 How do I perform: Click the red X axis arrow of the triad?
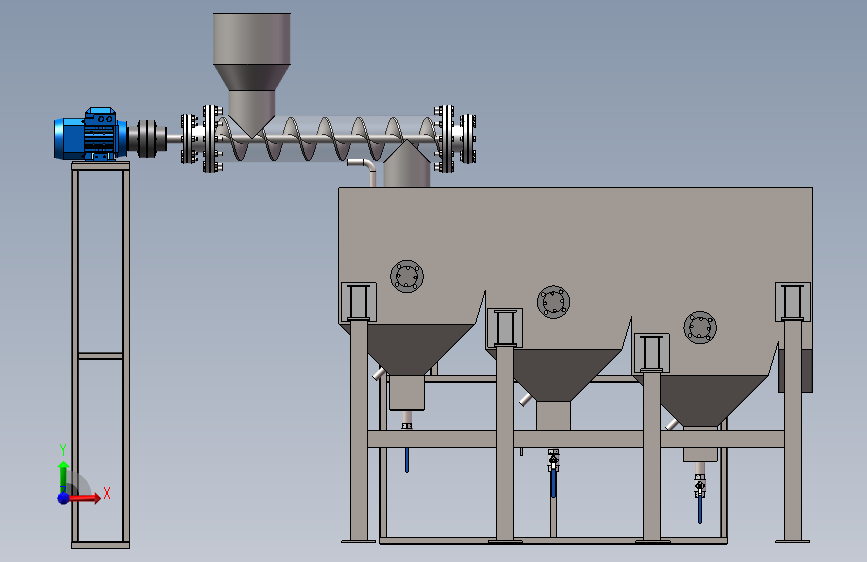(86, 498)
